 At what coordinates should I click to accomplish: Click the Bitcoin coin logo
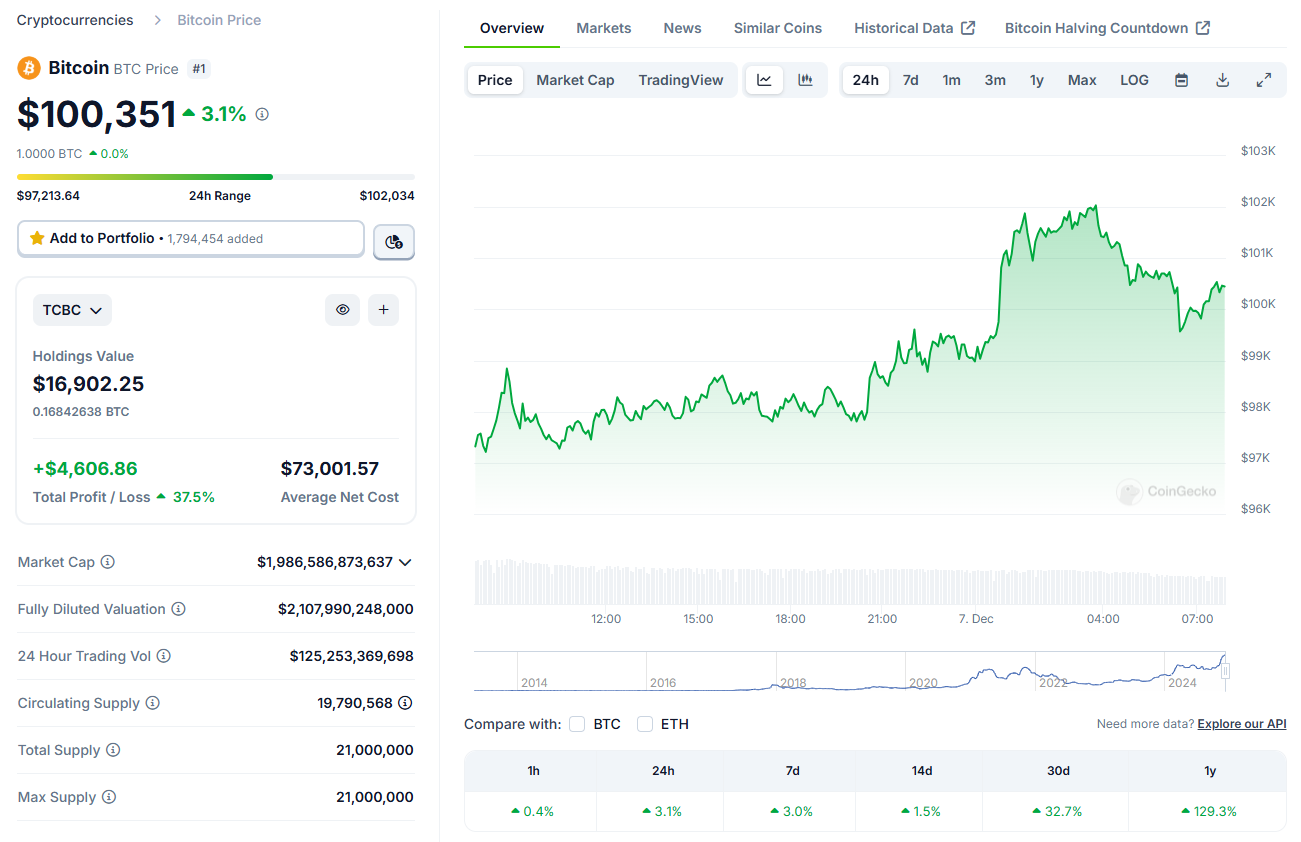click(26, 68)
